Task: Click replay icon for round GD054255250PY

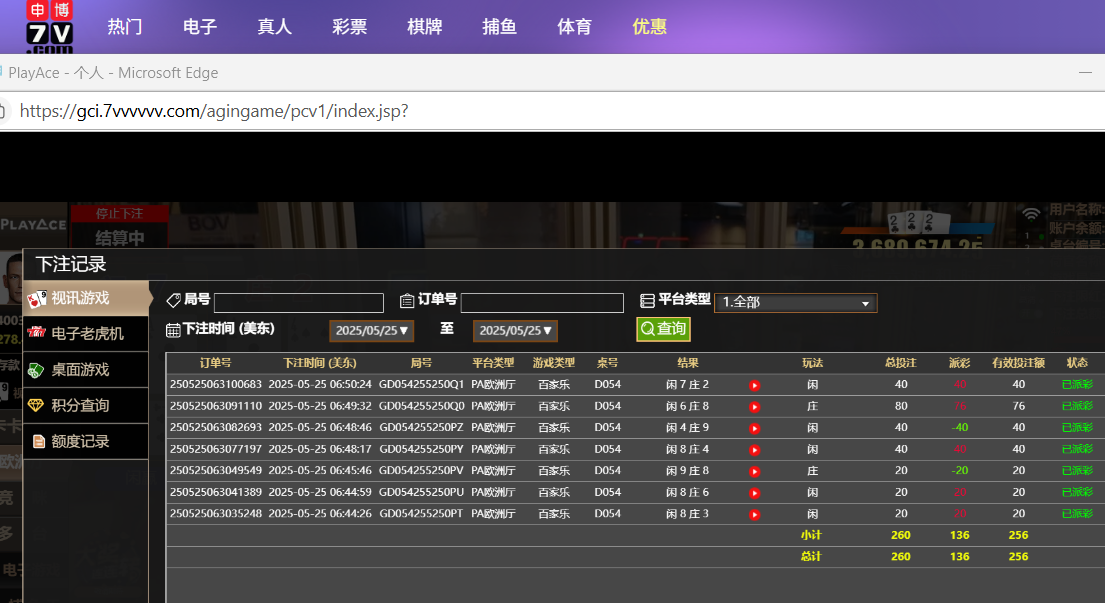Action: tap(754, 450)
